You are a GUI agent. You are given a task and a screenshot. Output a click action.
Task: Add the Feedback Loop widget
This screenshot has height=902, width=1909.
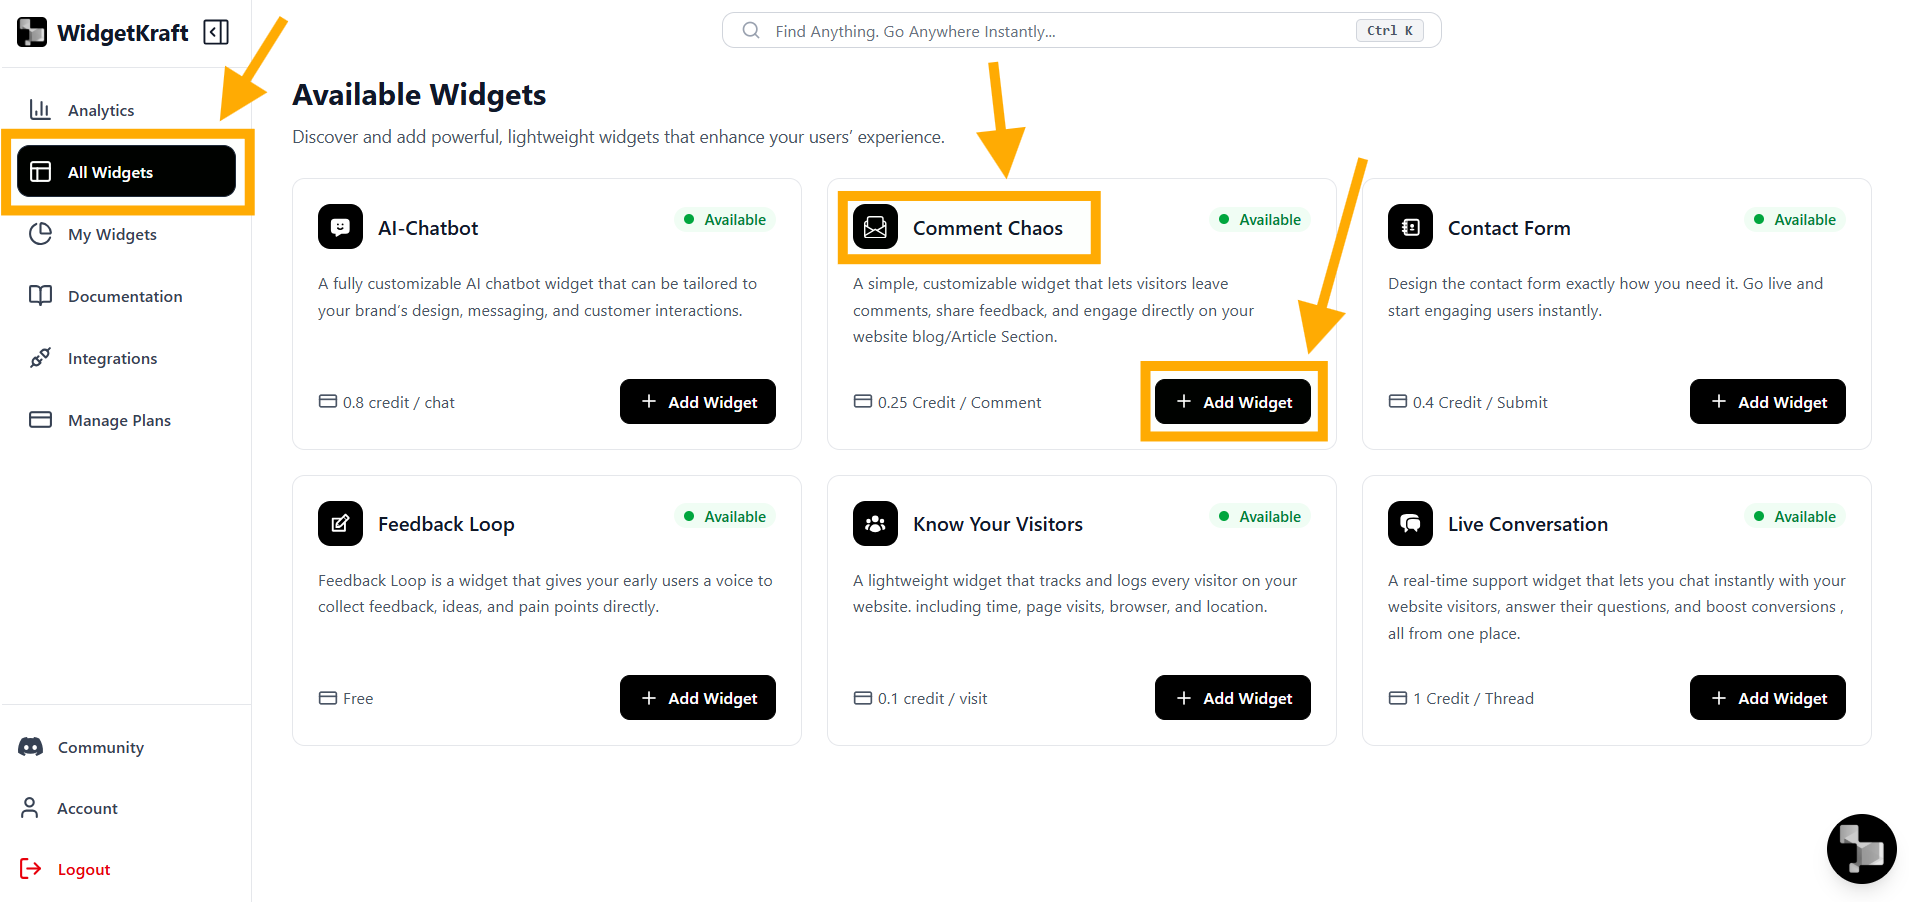(x=698, y=698)
